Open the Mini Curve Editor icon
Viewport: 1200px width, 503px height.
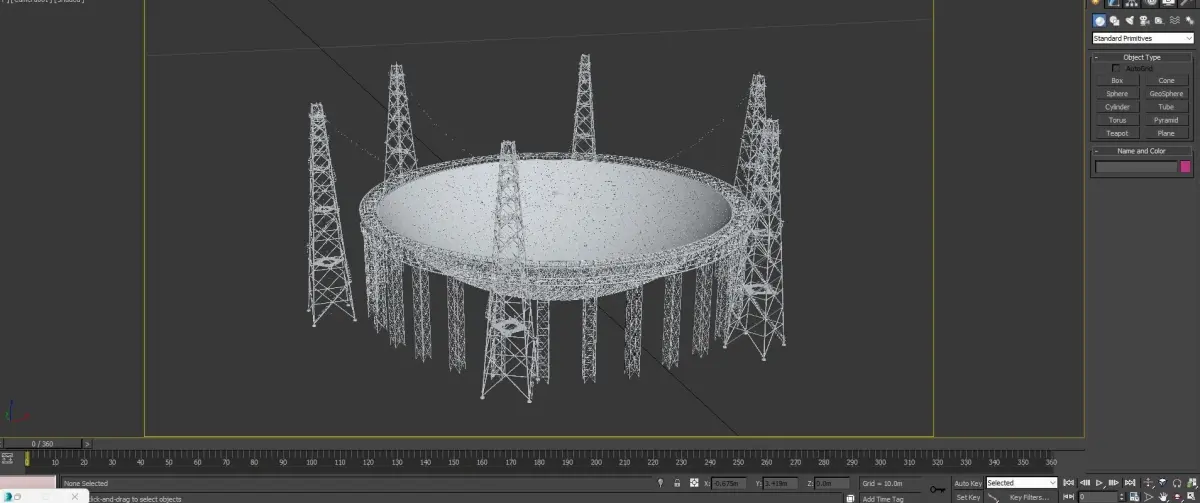(x=7, y=459)
